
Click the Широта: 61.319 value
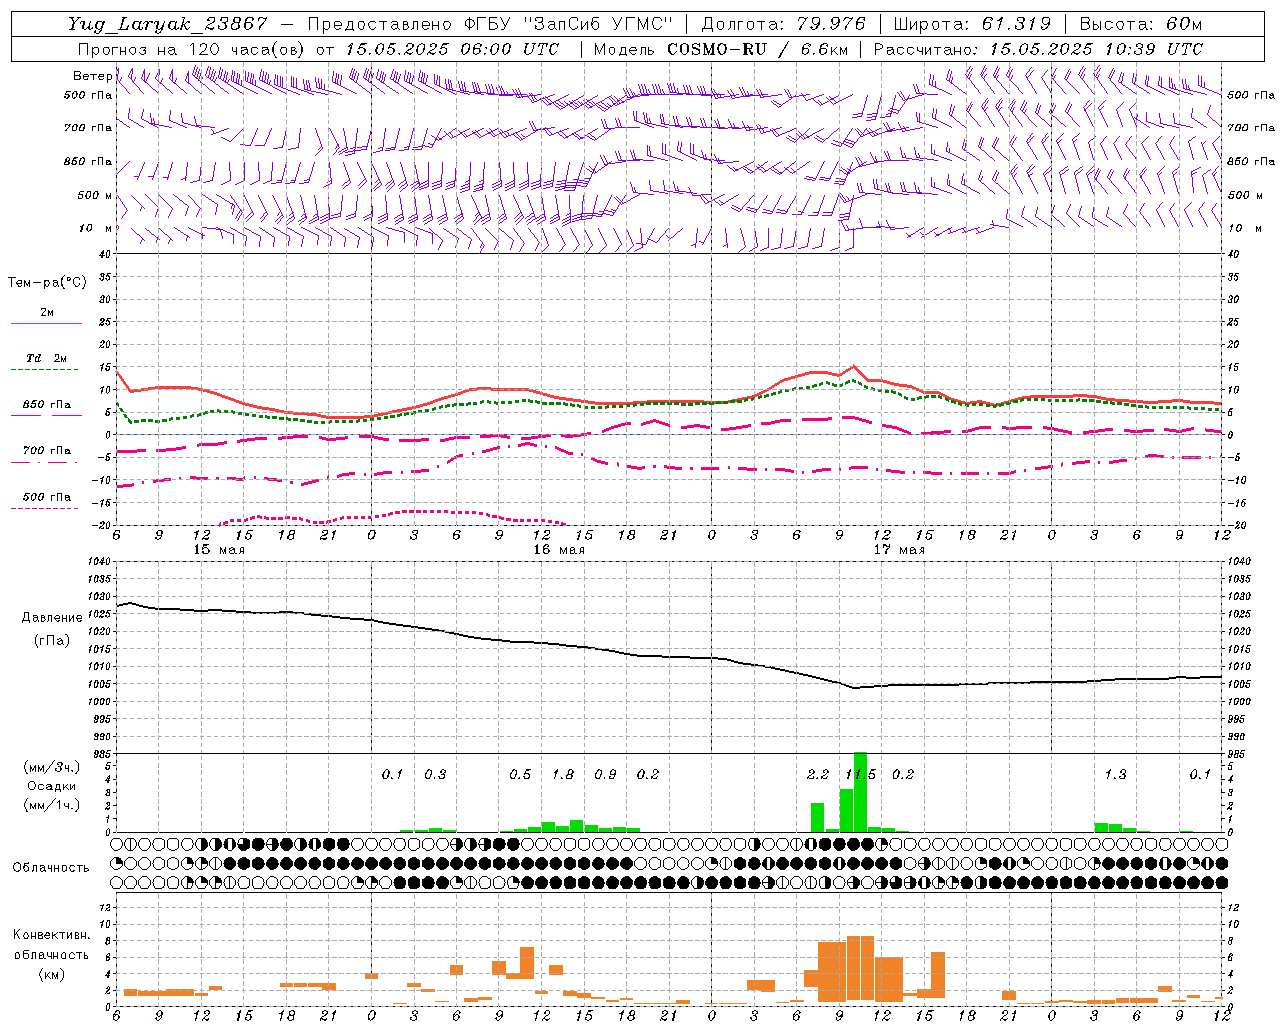(972, 24)
